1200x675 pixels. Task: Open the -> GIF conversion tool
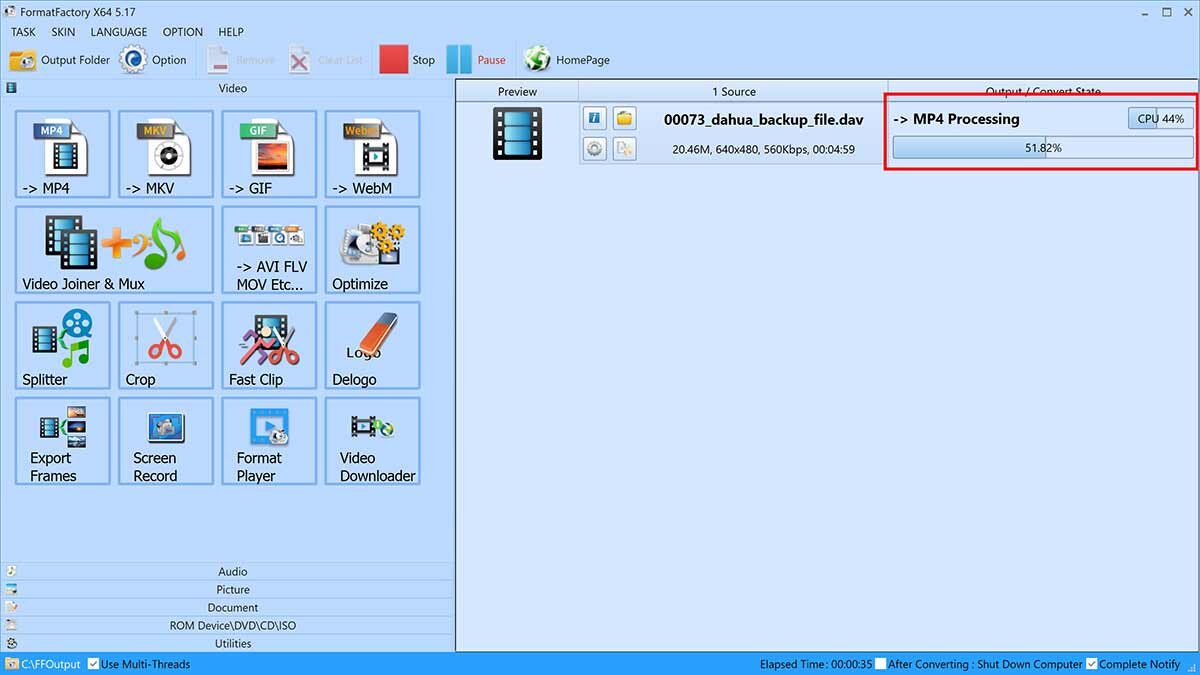point(269,154)
